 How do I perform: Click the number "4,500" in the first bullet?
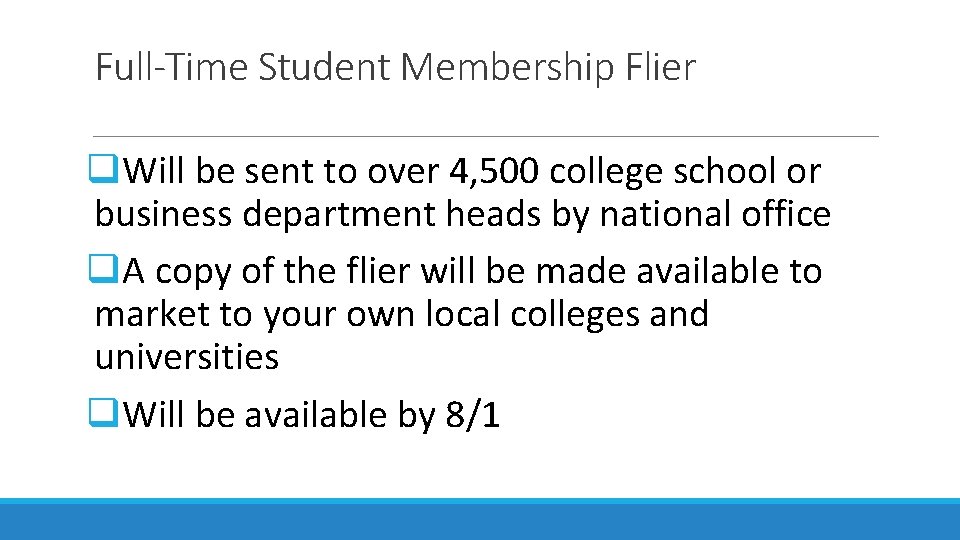click(x=494, y=171)
